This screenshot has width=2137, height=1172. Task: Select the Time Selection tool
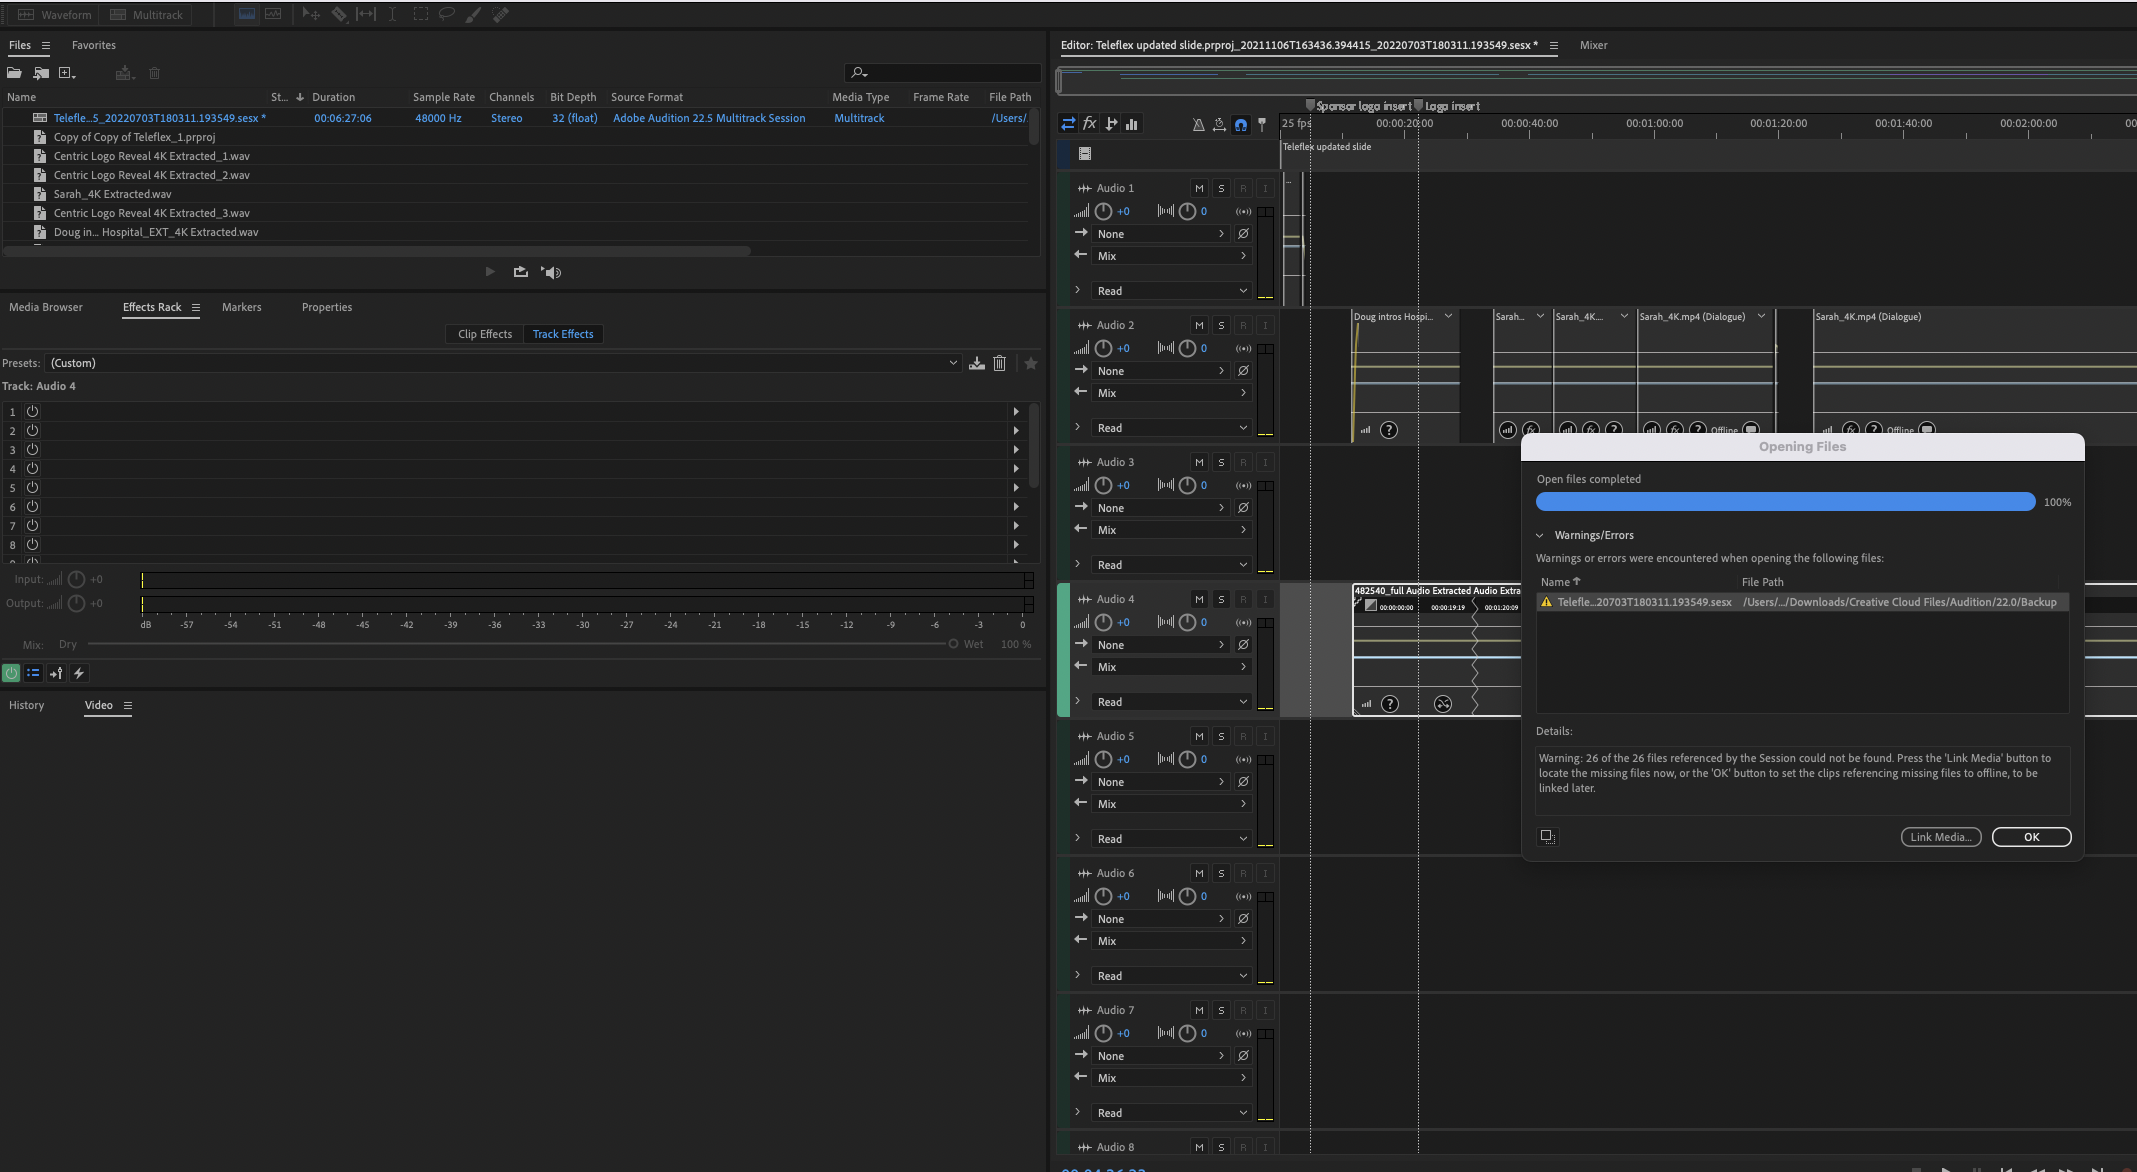pos(392,14)
